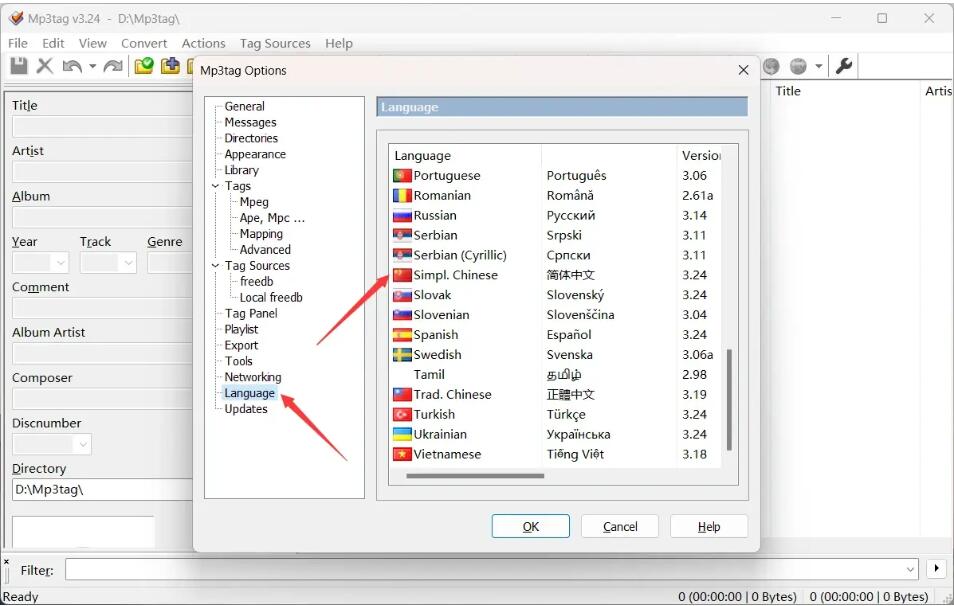Viewport: 954px width, 606px height.
Task: Open the View menu
Action: click(x=92, y=43)
